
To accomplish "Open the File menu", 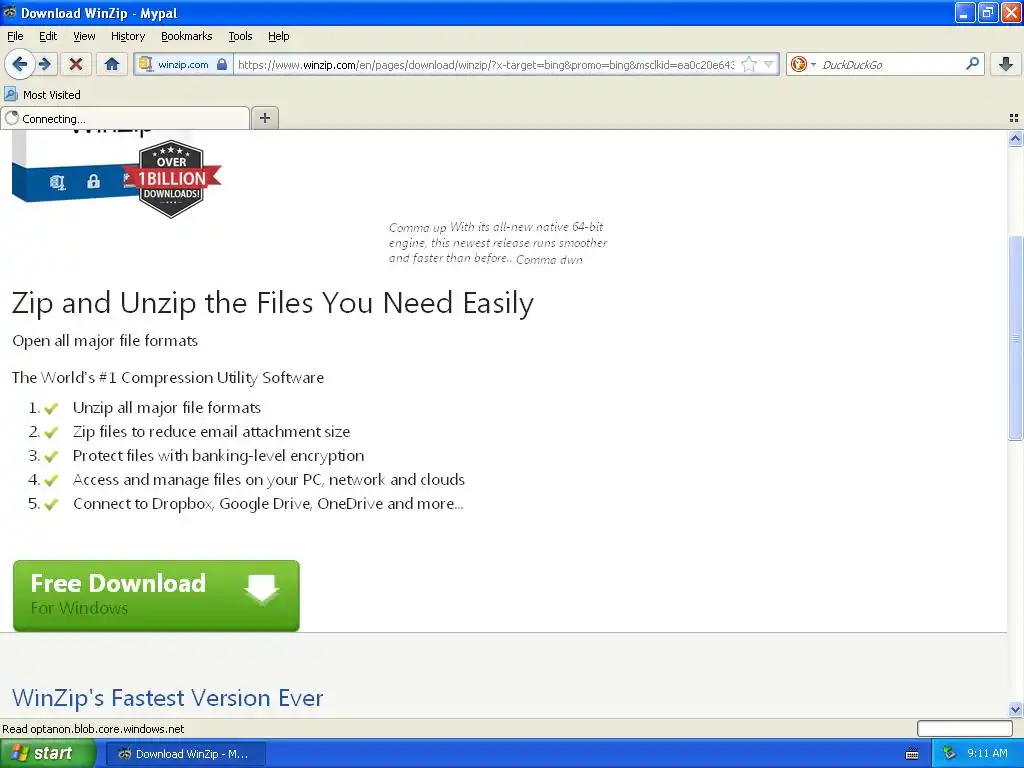I will pyautogui.click(x=15, y=36).
